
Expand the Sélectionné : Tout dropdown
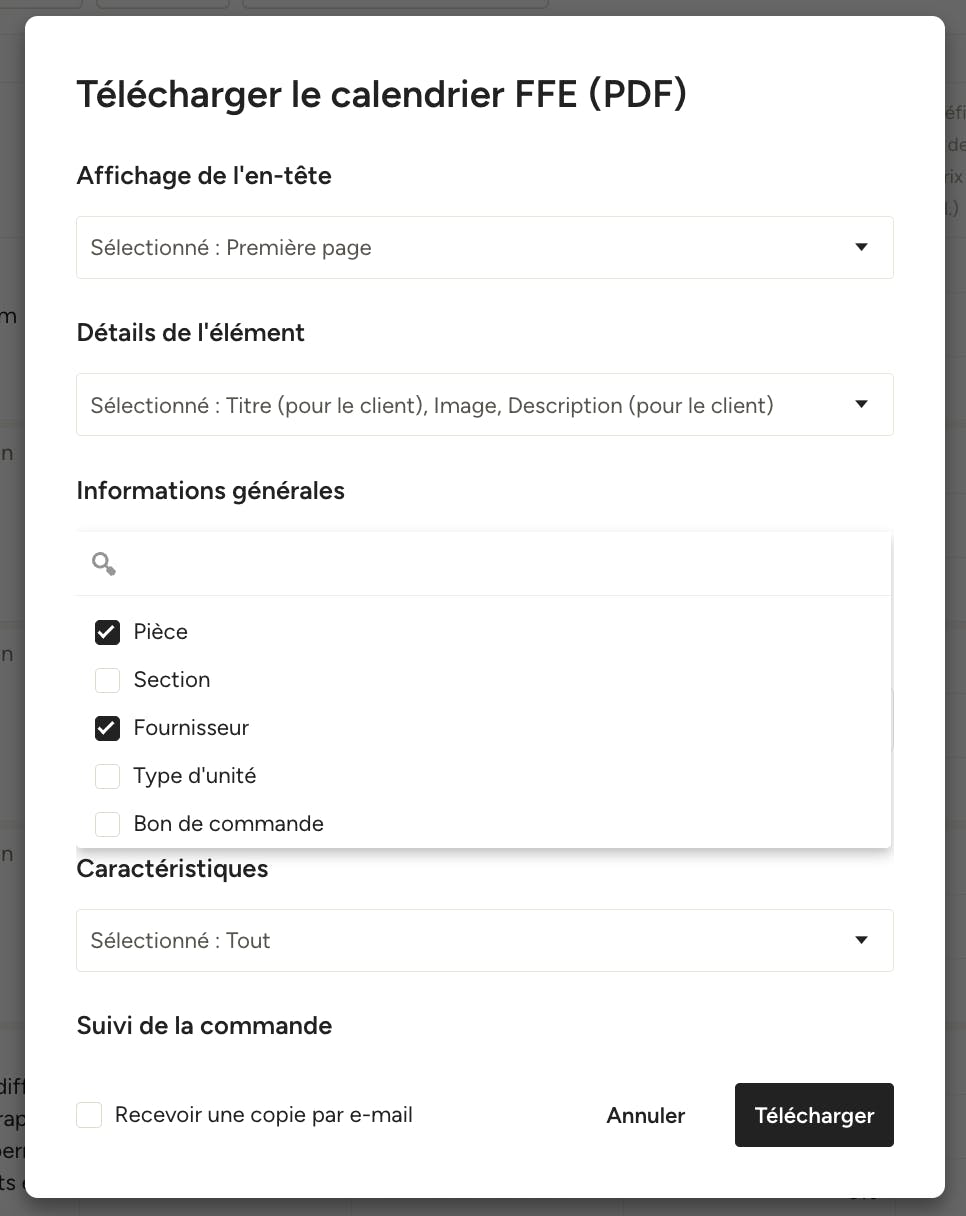(485, 940)
